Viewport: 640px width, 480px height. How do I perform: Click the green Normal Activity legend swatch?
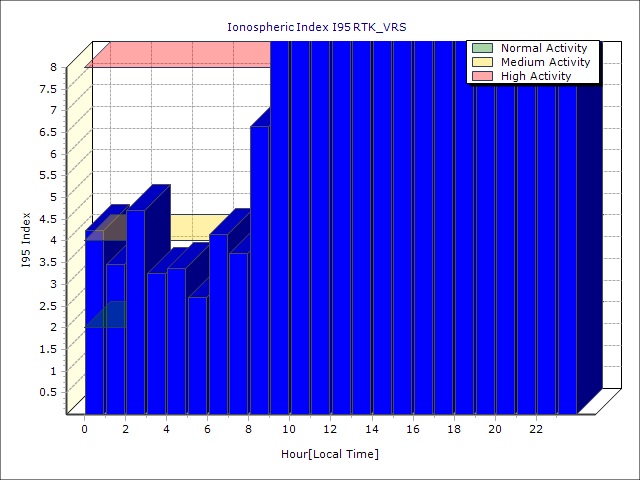point(482,48)
